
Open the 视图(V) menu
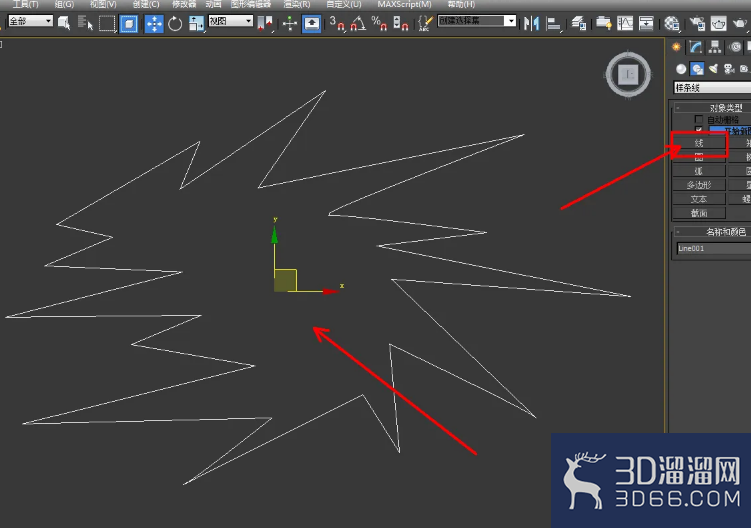pyautogui.click(x=103, y=4)
